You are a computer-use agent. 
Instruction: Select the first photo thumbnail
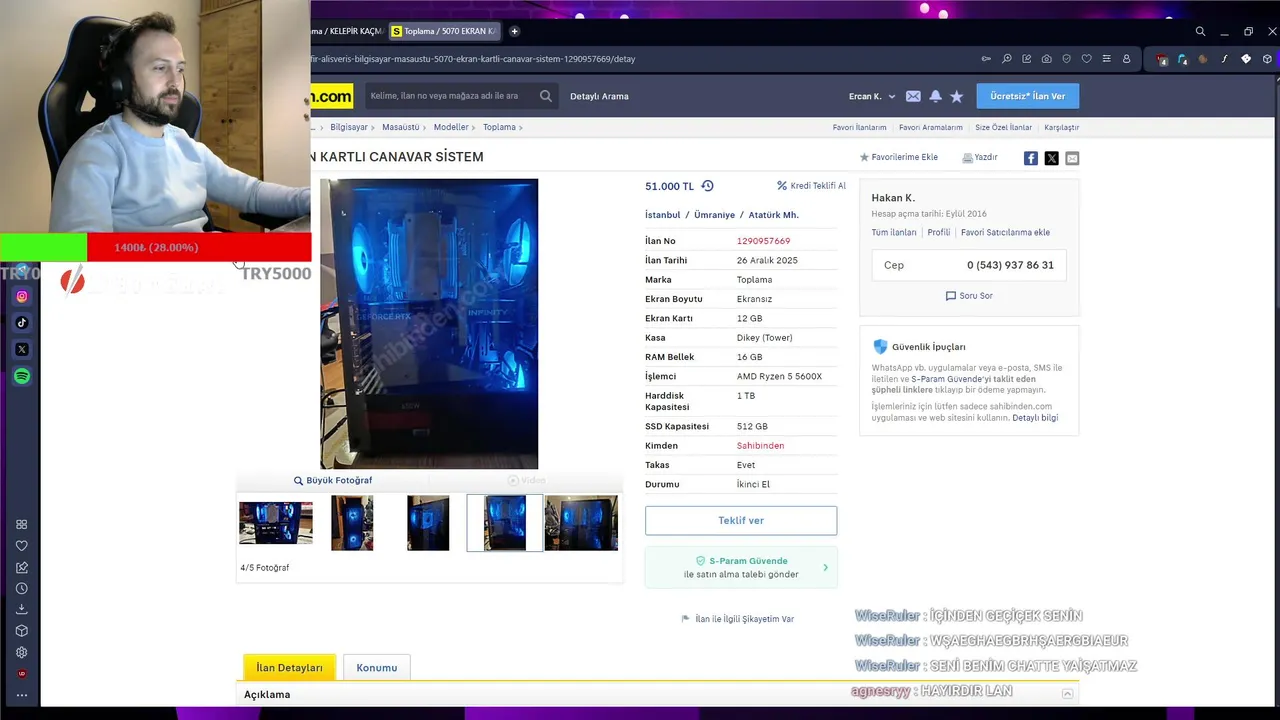pyautogui.click(x=276, y=523)
